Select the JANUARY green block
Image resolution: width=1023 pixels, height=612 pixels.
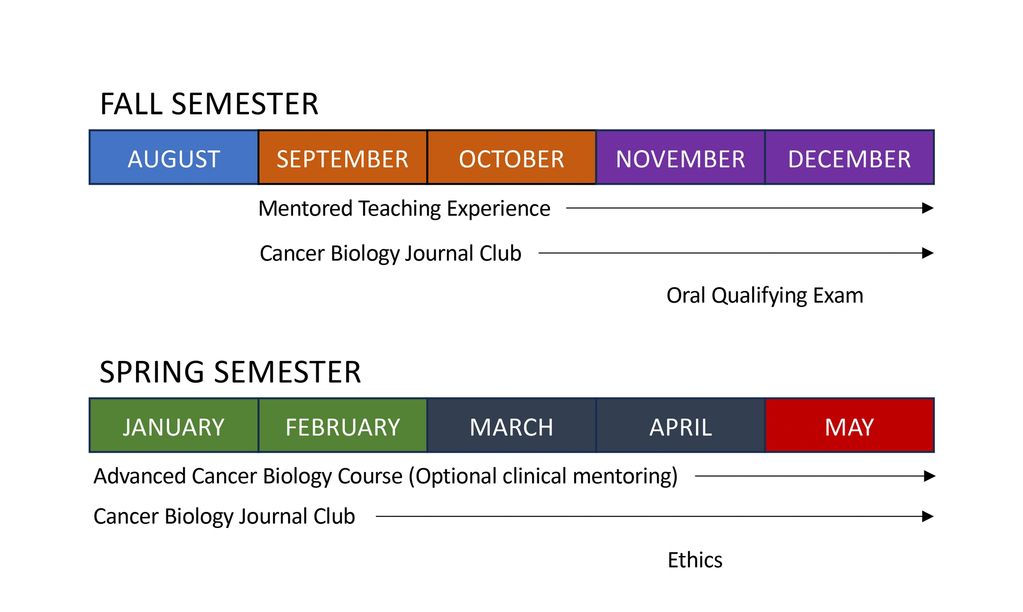click(x=173, y=426)
